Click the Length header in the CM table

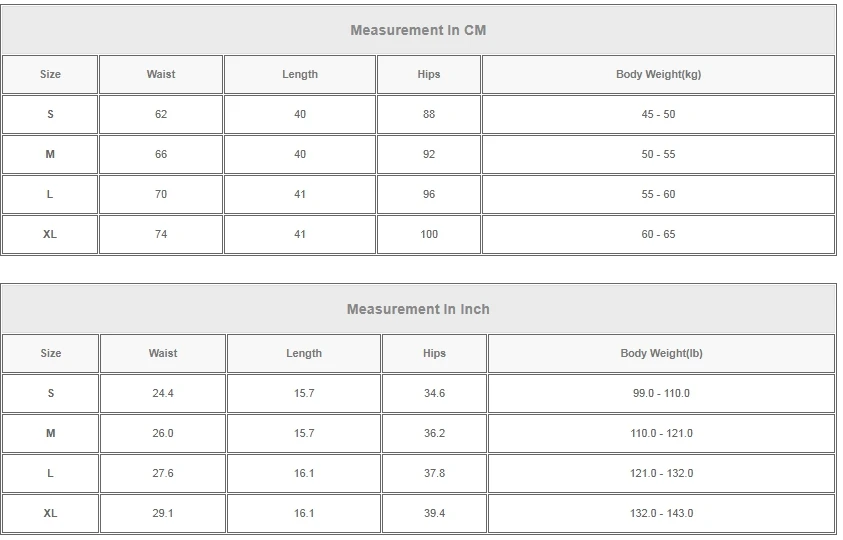tap(300, 74)
